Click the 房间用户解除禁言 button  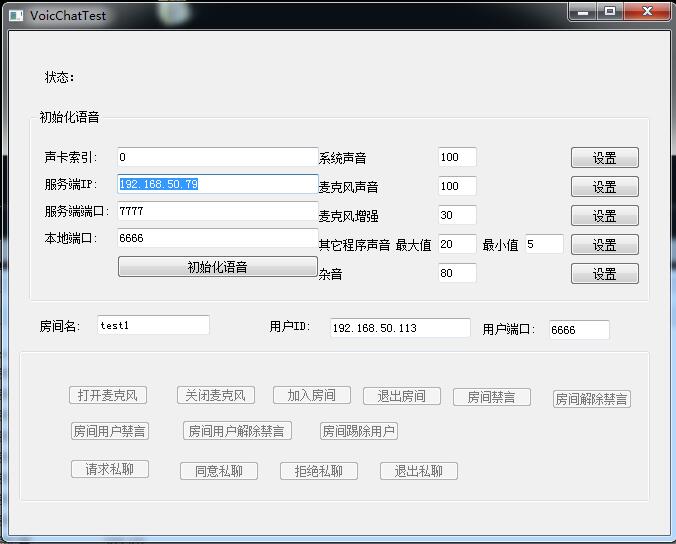(x=237, y=431)
